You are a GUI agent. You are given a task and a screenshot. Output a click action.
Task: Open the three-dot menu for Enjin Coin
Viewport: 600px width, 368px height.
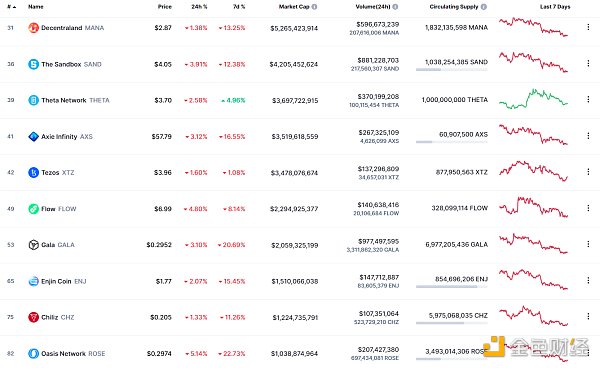[588, 280]
